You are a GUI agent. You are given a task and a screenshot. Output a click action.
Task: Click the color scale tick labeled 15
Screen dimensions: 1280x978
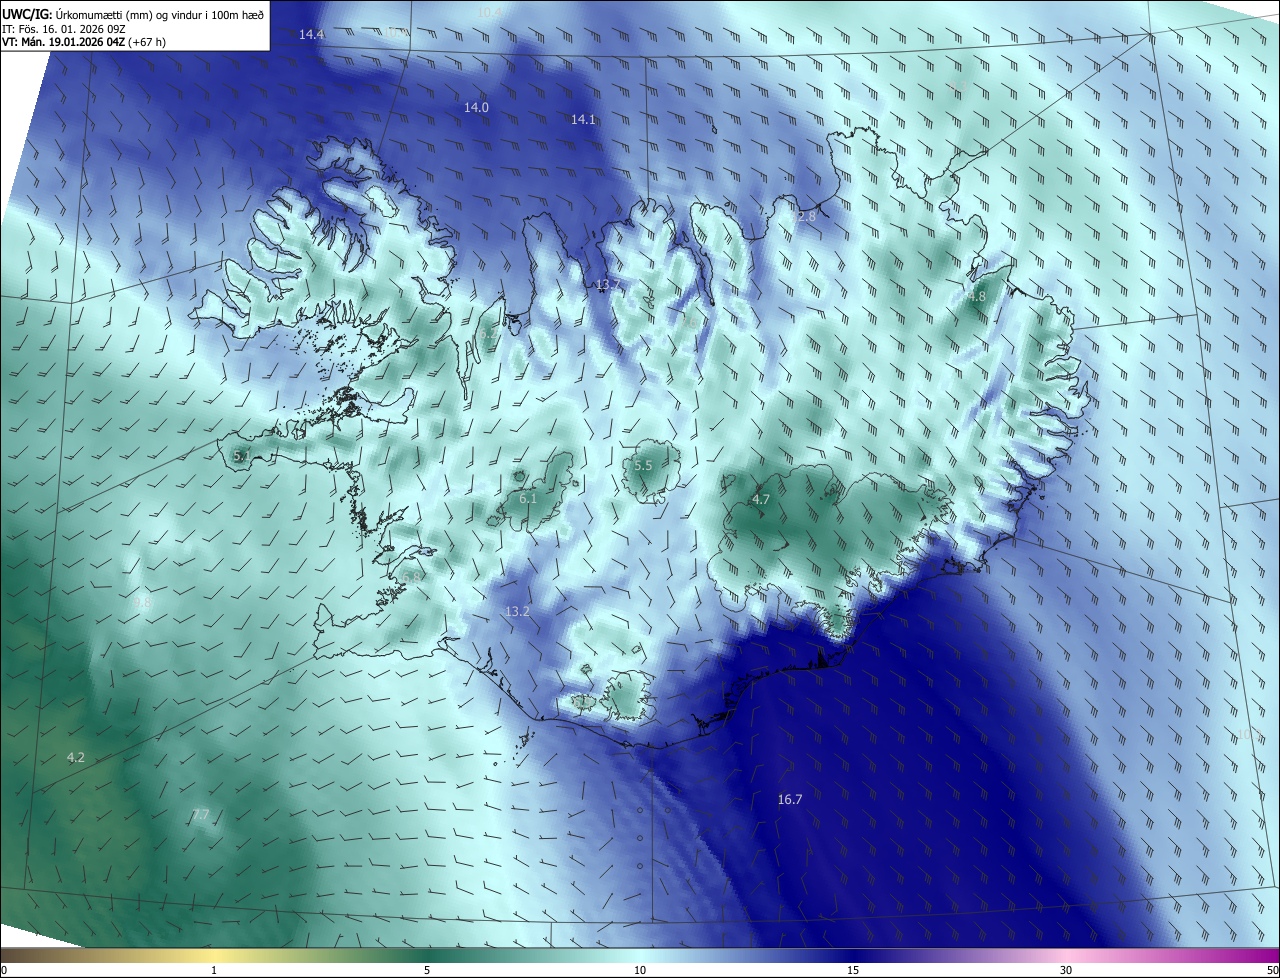853,970
